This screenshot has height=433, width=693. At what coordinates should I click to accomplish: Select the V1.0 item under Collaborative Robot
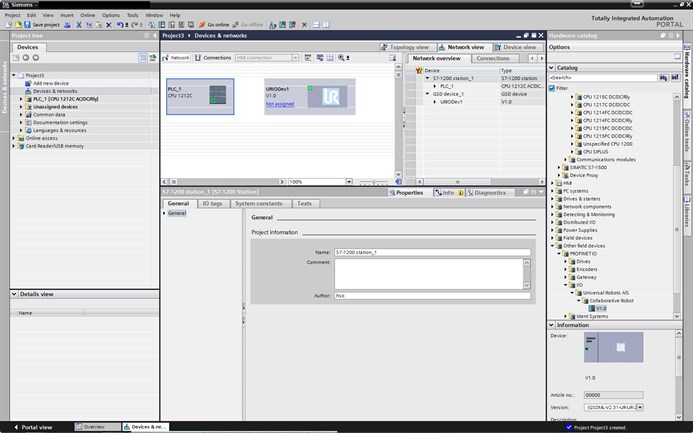pos(601,308)
